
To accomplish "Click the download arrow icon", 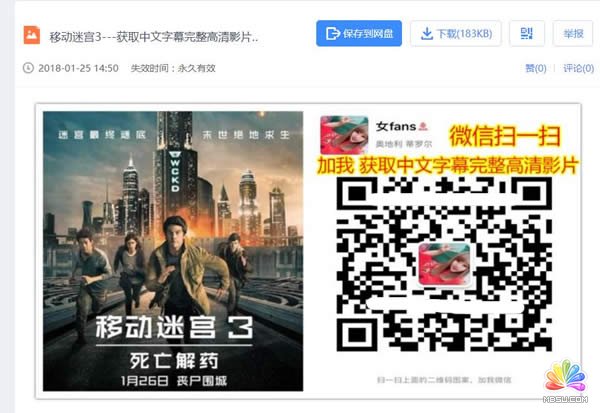I will (427, 34).
